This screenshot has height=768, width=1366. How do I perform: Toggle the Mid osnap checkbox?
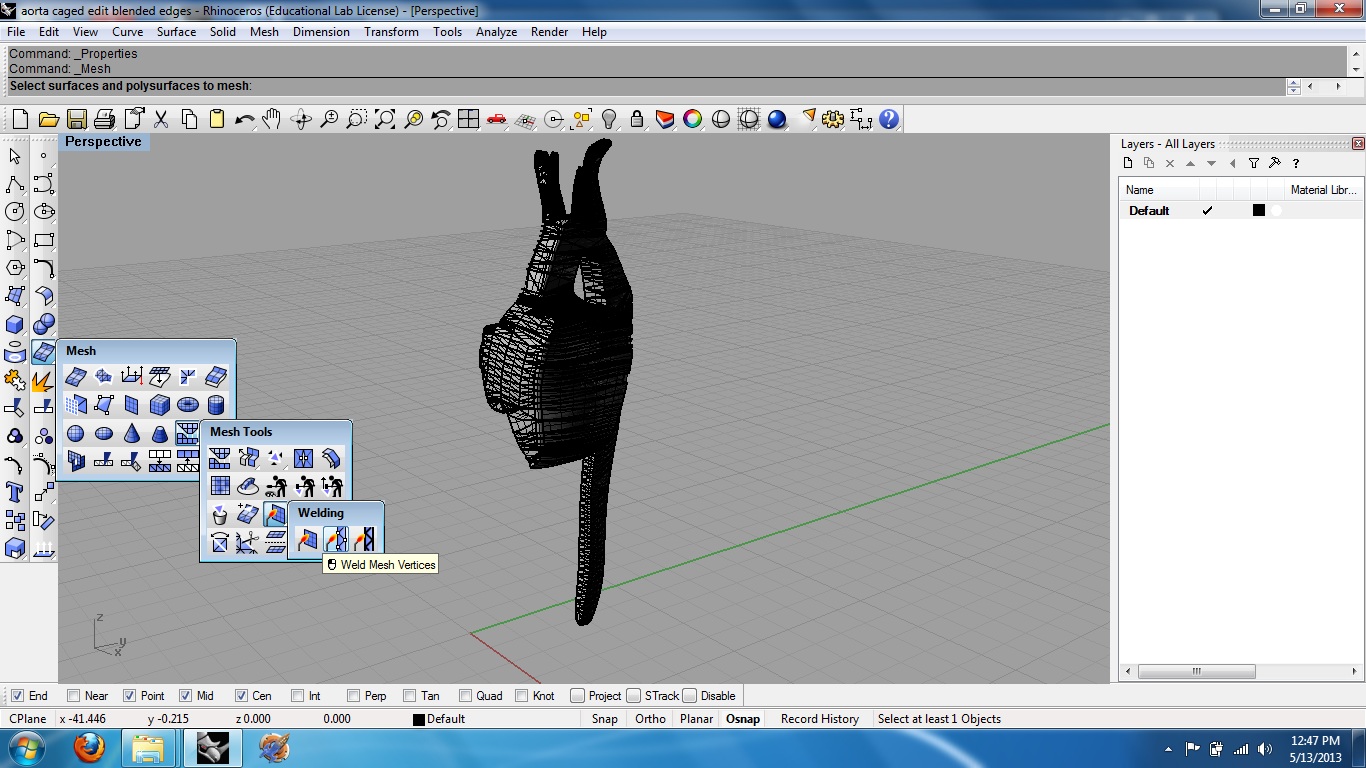185,696
